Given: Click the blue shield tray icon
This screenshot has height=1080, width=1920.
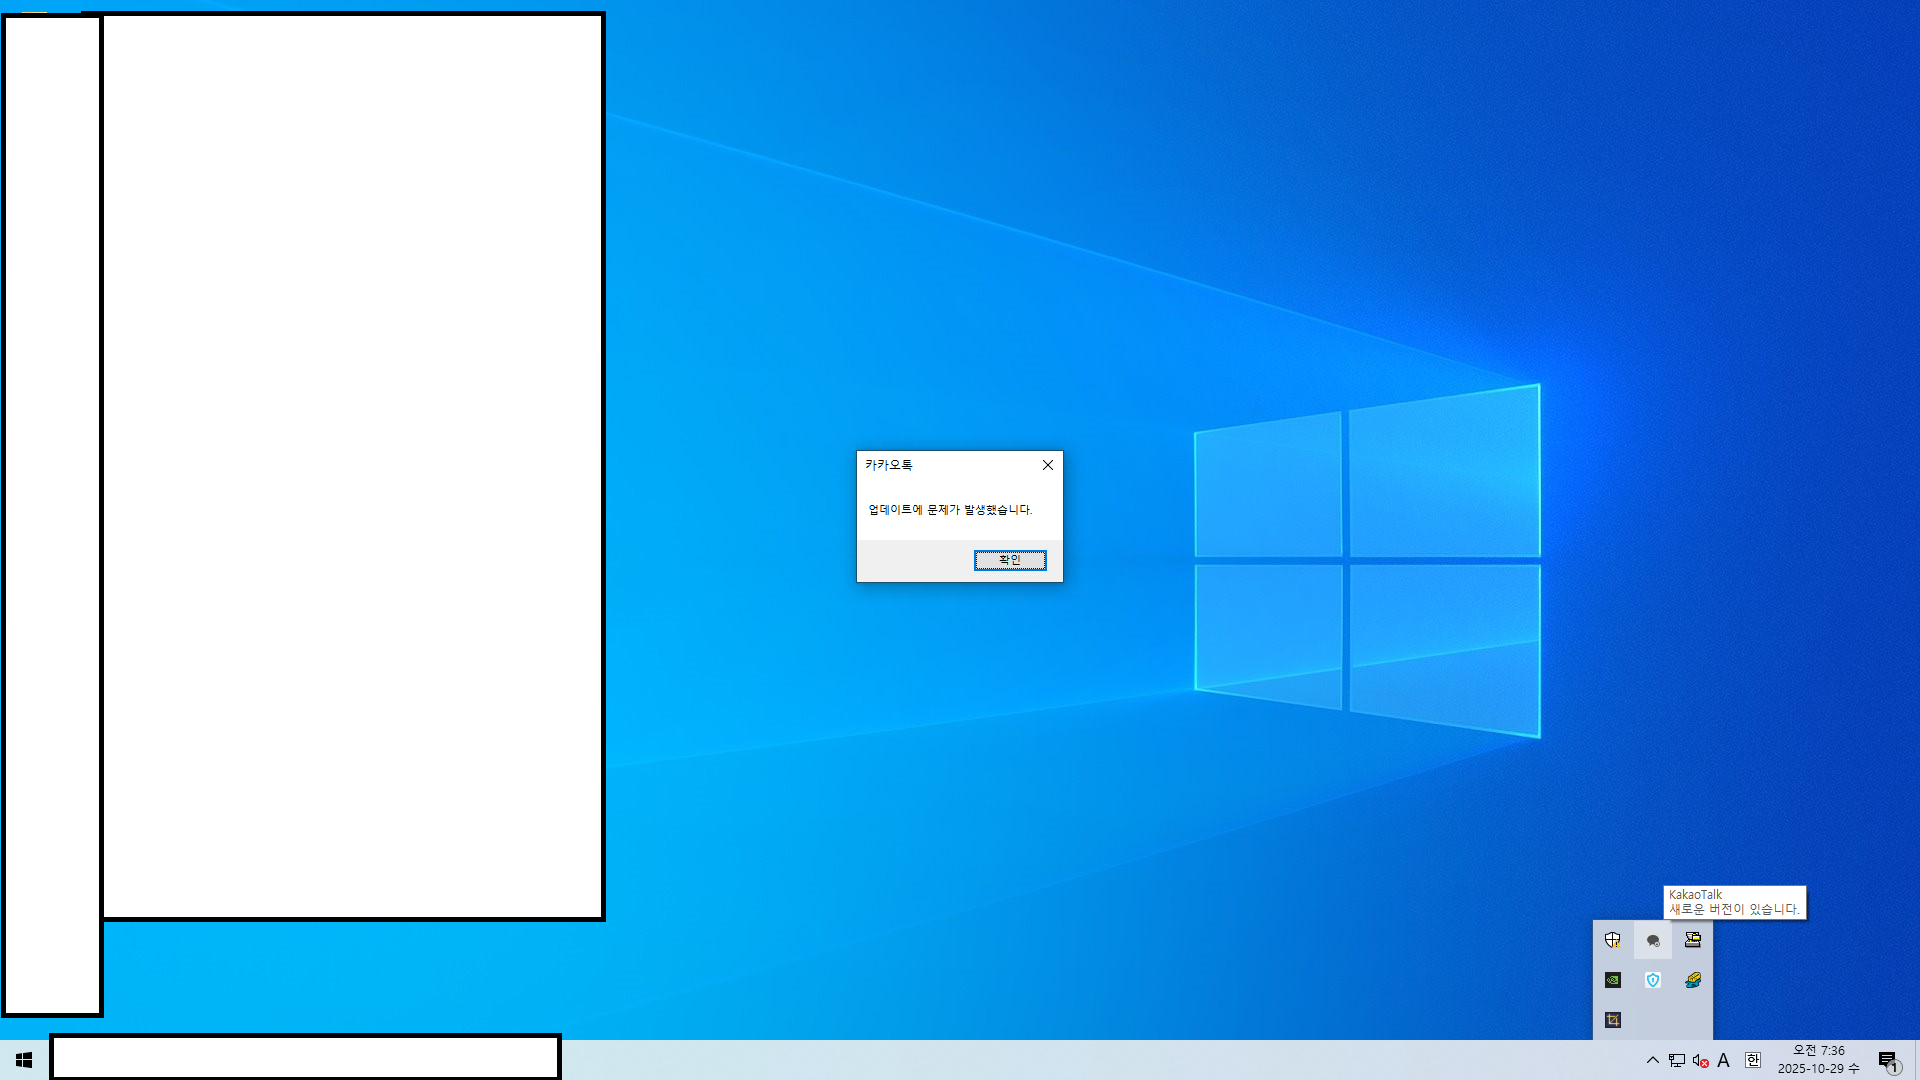Looking at the screenshot, I should (1653, 980).
